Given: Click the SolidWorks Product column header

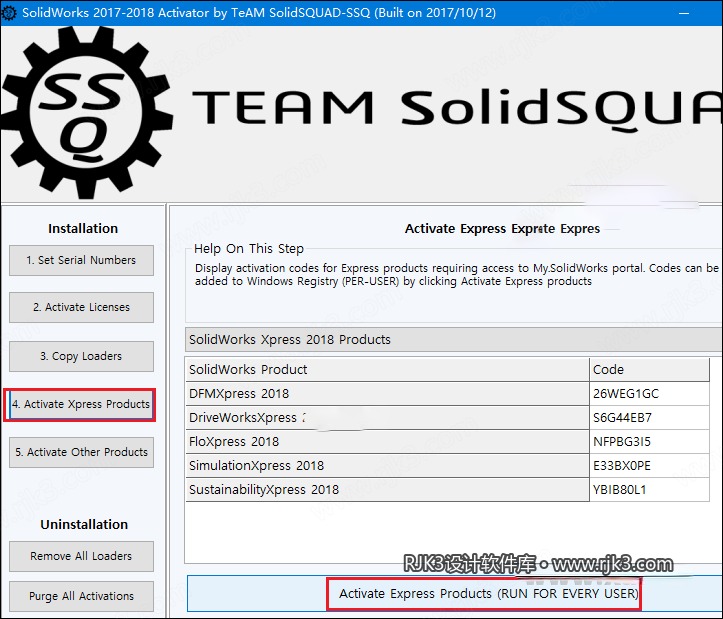Looking at the screenshot, I should point(387,369).
